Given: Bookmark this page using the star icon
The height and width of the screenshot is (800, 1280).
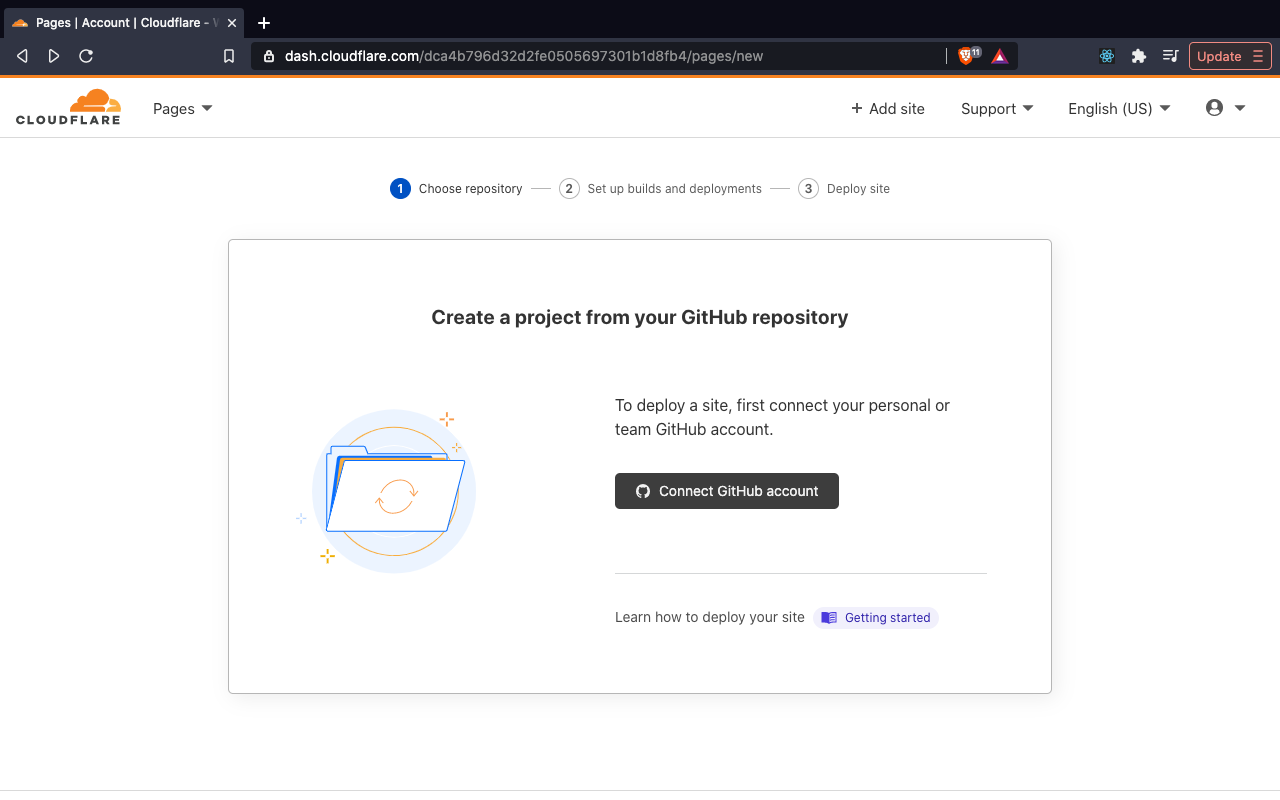Looking at the screenshot, I should pyautogui.click(x=228, y=56).
